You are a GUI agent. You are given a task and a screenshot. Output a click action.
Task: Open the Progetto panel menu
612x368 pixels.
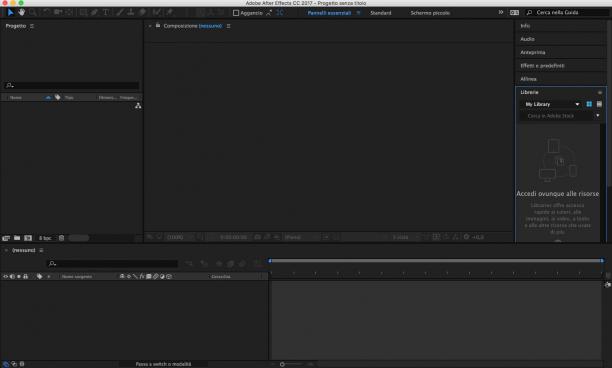click(32, 26)
